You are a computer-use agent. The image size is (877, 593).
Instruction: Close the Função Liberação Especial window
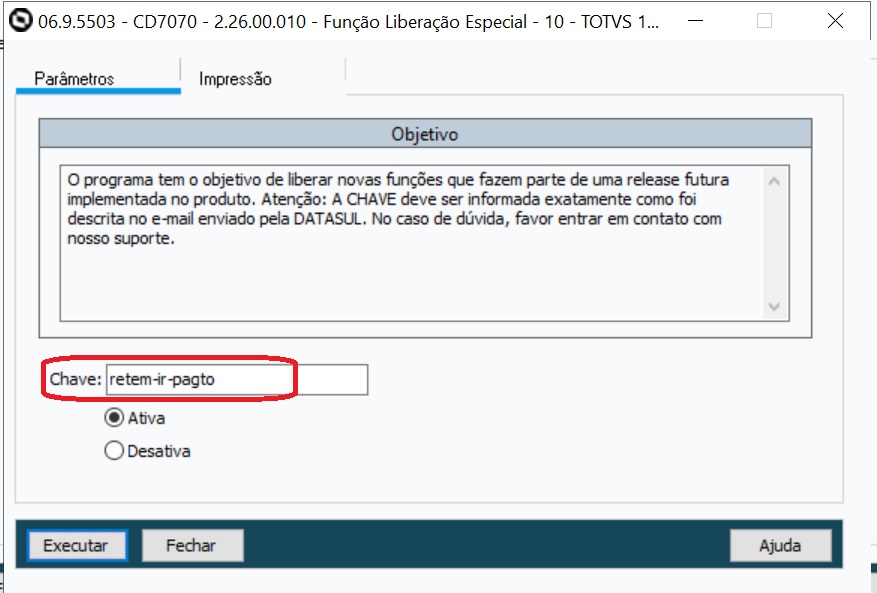tap(835, 21)
